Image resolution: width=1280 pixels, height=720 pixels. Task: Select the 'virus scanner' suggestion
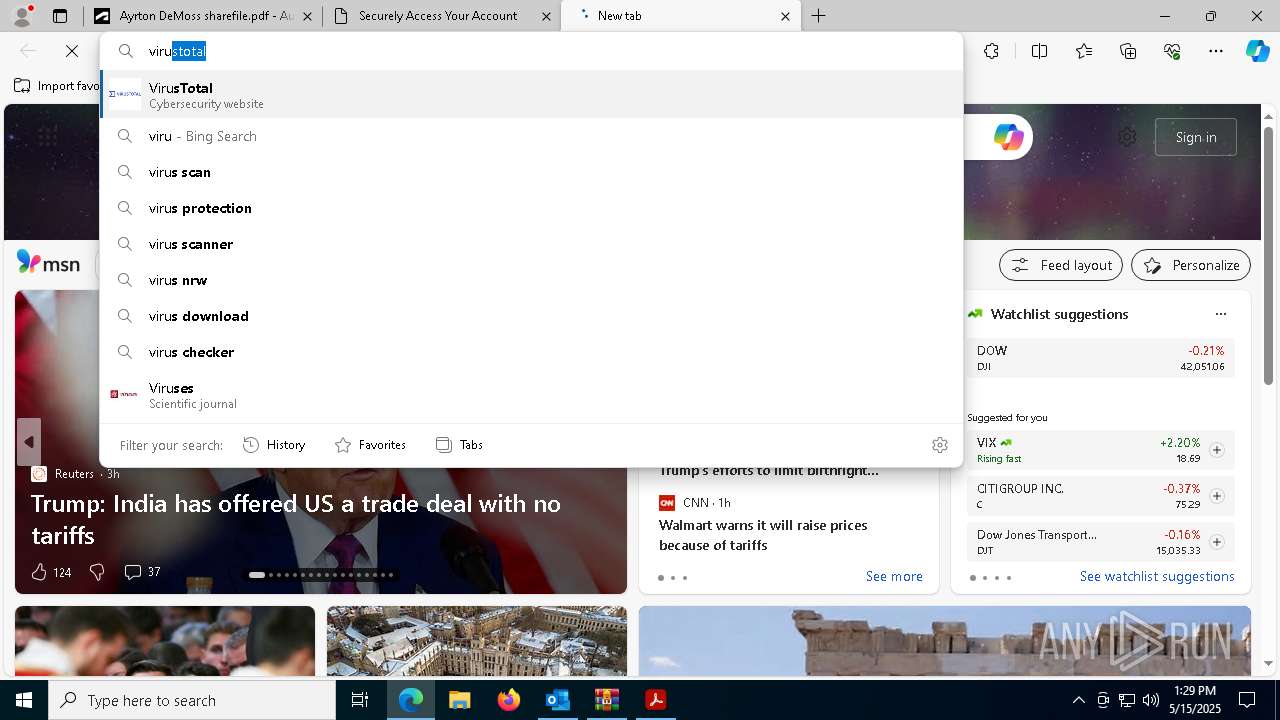(x=531, y=244)
